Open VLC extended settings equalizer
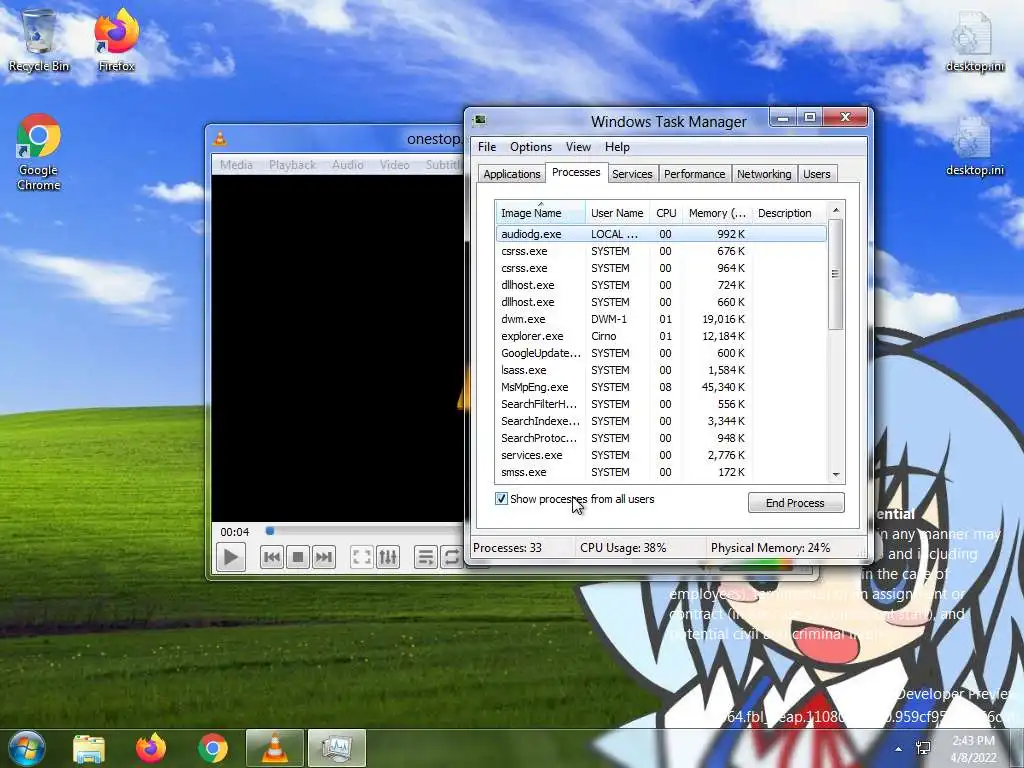The height and width of the screenshot is (768, 1024). tap(388, 557)
